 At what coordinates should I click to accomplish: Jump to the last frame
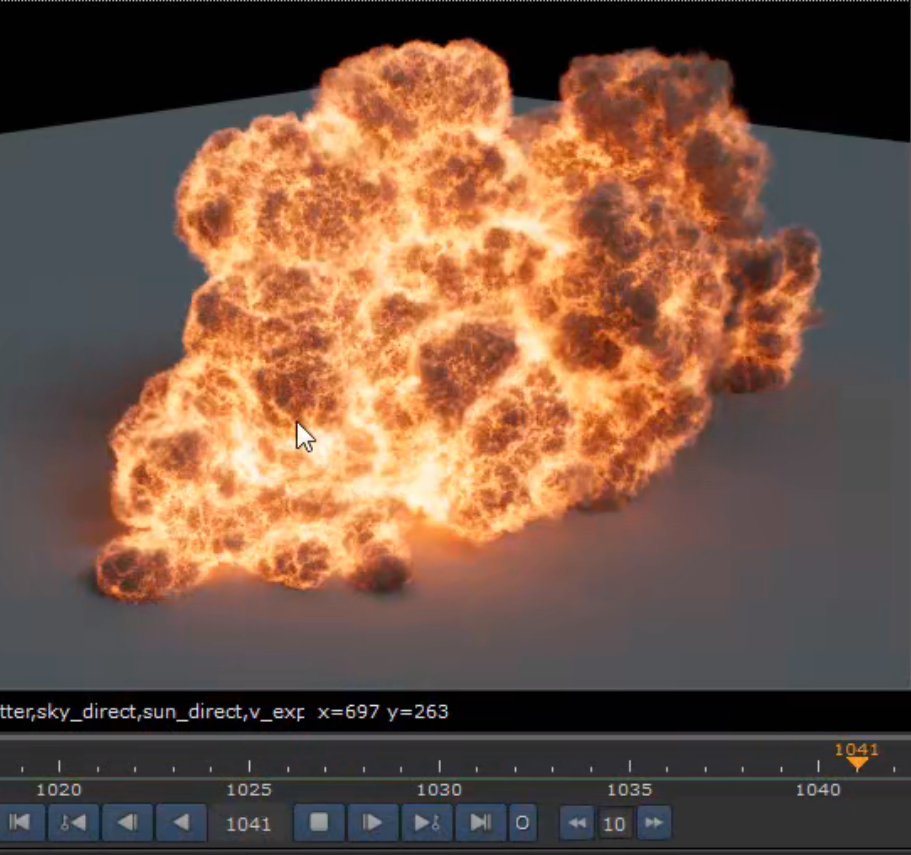click(x=480, y=822)
